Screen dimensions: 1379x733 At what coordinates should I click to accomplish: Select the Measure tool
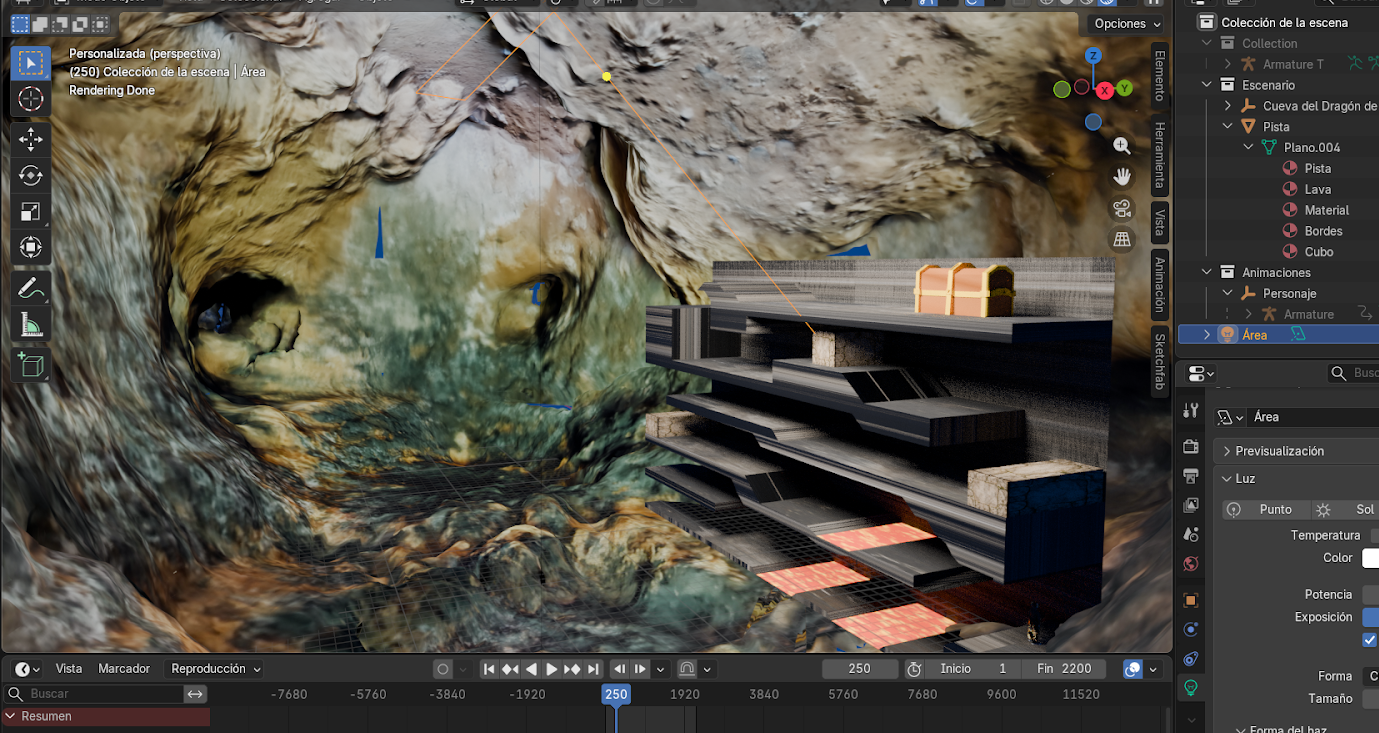30,325
